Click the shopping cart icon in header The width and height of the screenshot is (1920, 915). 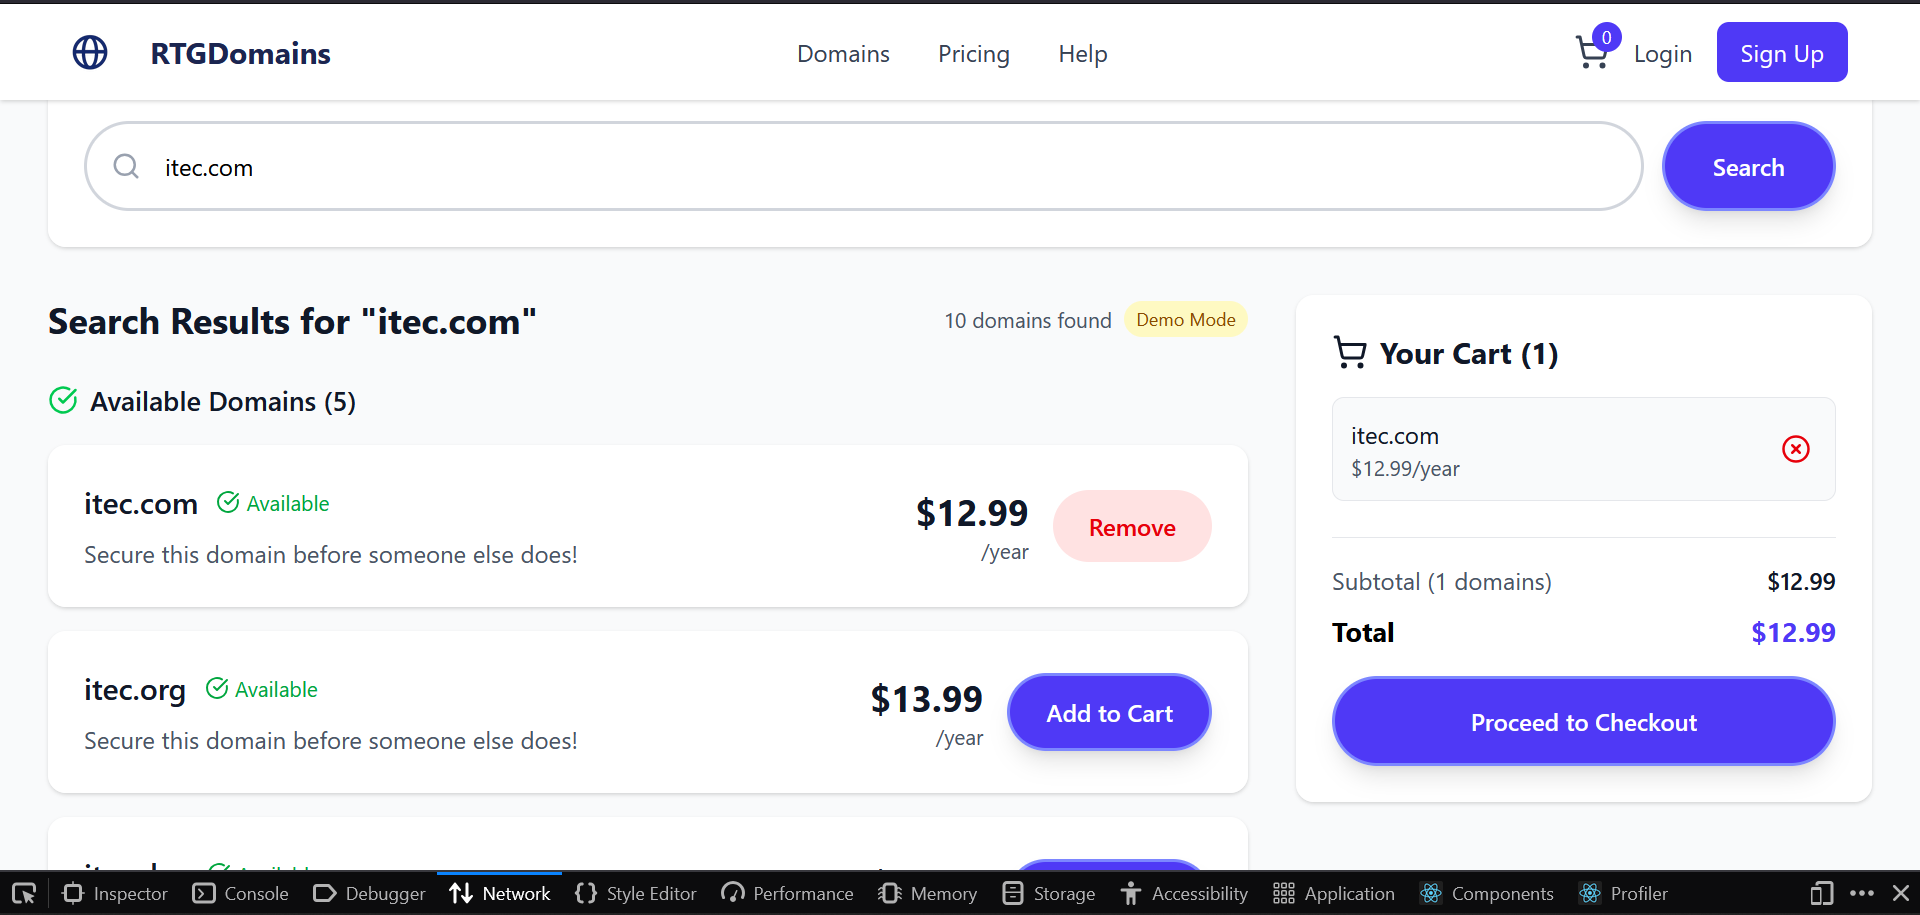click(x=1591, y=53)
